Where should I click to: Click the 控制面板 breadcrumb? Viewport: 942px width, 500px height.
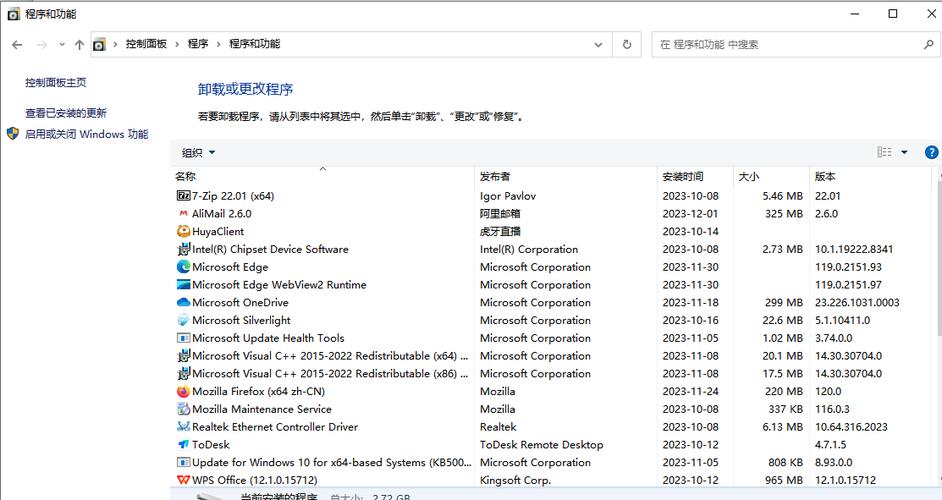click(x=146, y=44)
